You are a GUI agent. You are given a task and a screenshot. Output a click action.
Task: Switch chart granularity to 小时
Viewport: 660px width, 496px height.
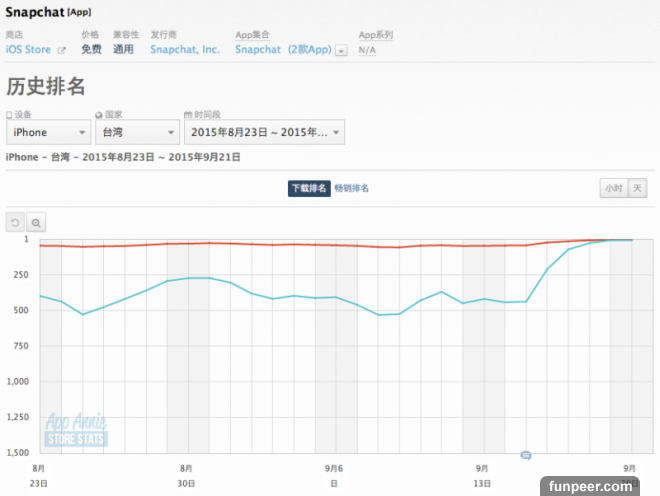(611, 188)
